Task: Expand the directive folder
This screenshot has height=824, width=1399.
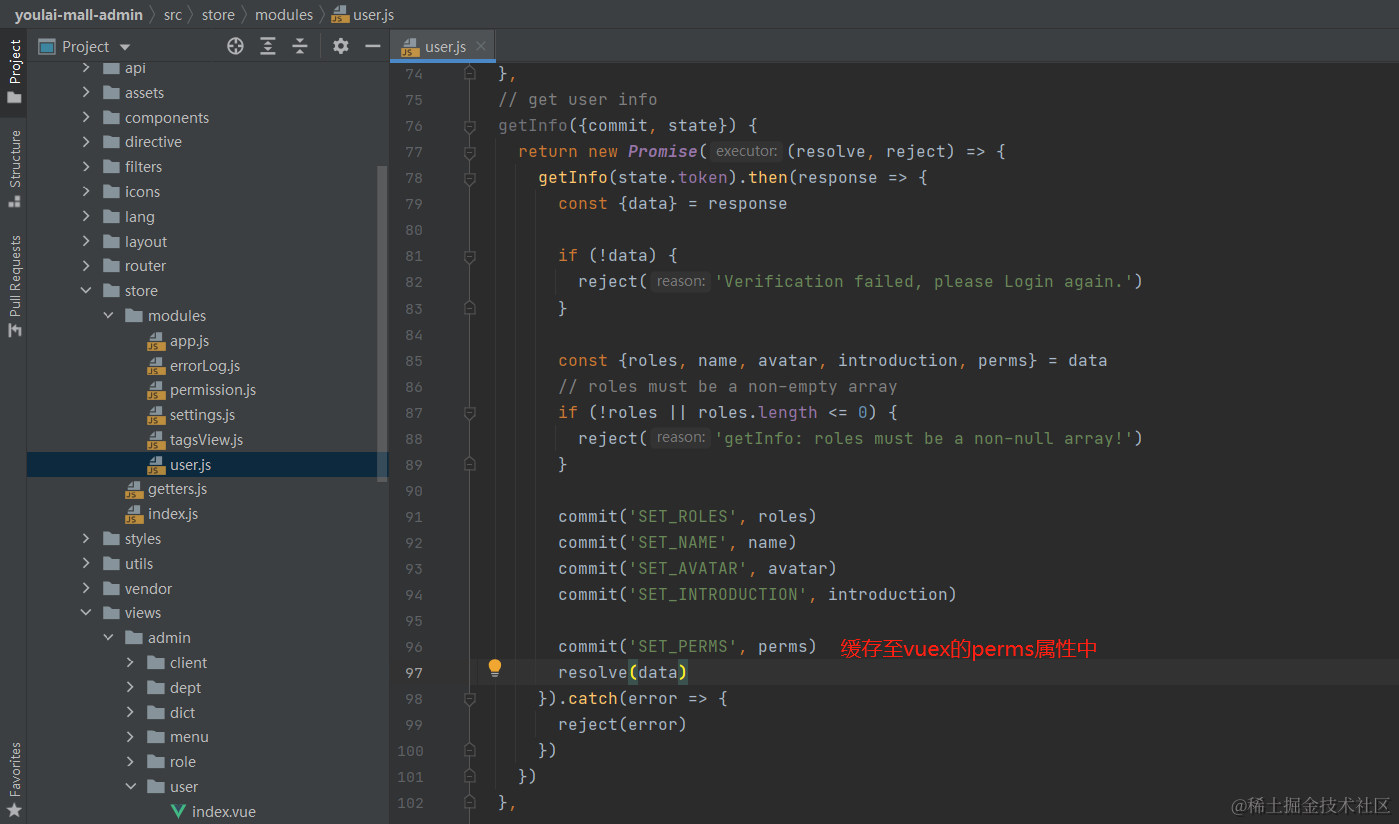Action: [x=86, y=142]
